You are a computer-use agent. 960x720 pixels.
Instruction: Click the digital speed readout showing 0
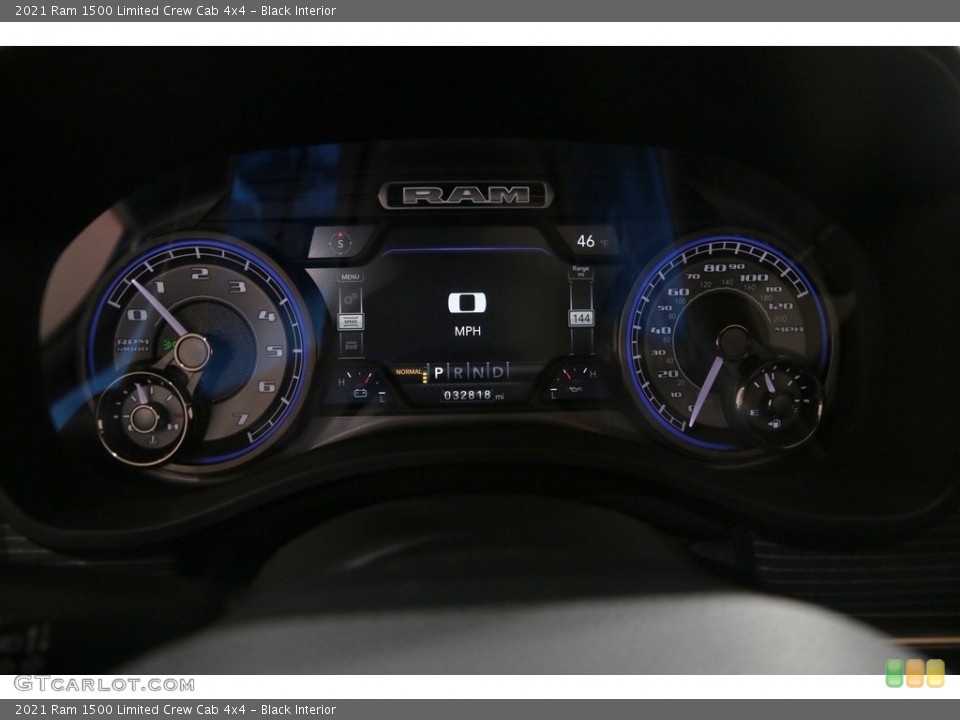[467, 302]
